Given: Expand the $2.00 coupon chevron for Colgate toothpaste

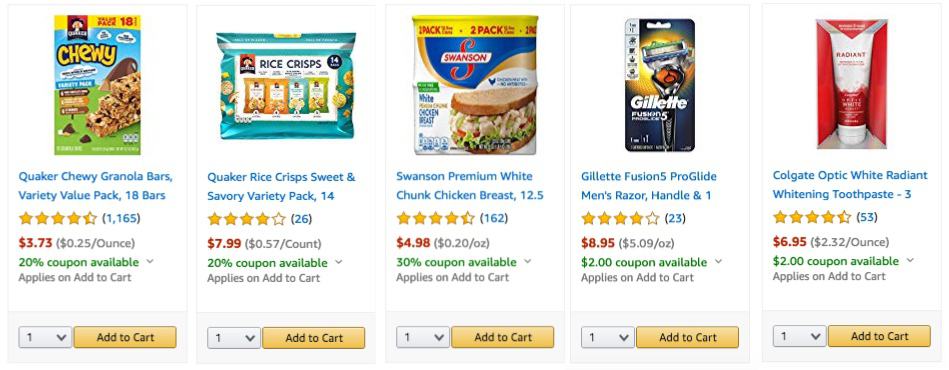Looking at the screenshot, I should pos(910,260).
